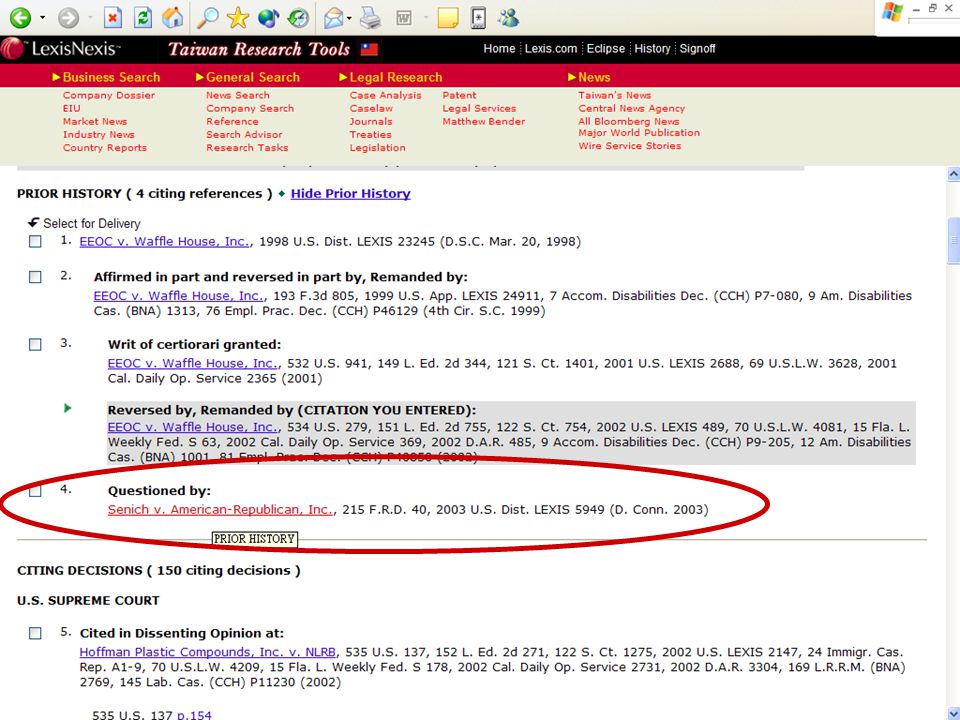
Task: Click the Mail envelope icon
Action: click(334, 18)
